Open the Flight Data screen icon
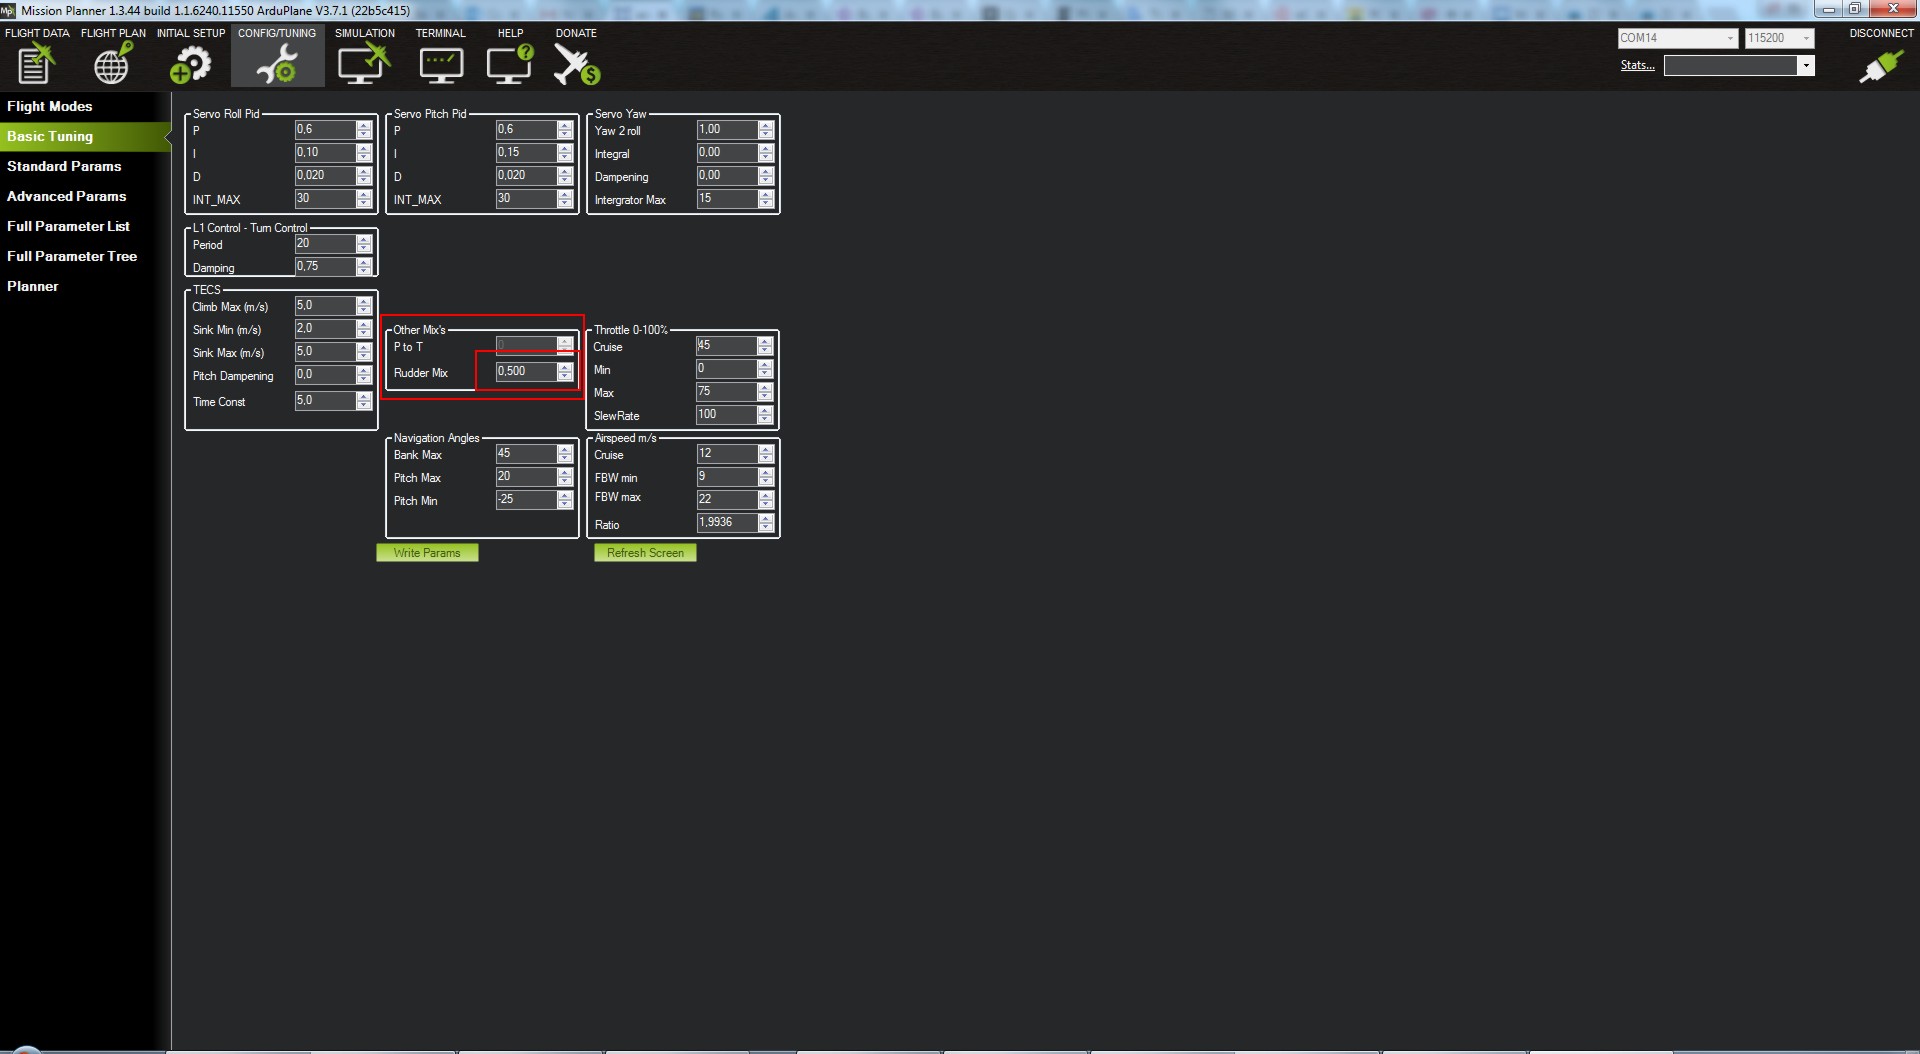1920x1054 pixels. pos(36,65)
